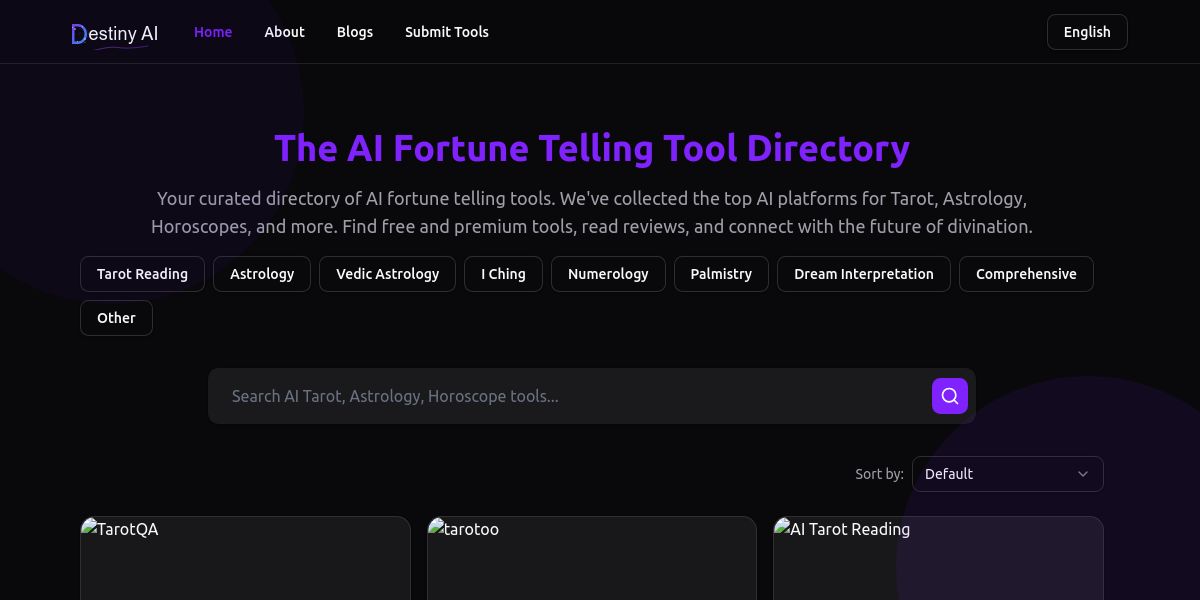Go to the About page

(284, 32)
